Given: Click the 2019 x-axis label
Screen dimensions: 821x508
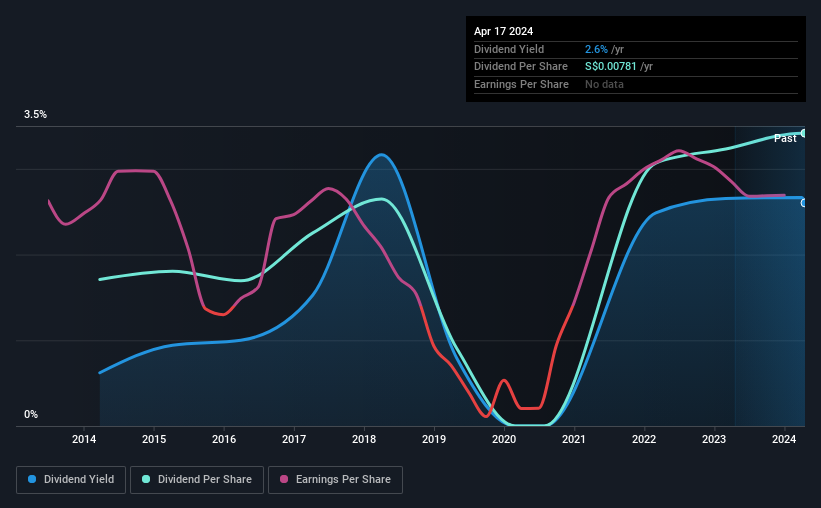Looking at the screenshot, I should click(434, 439).
